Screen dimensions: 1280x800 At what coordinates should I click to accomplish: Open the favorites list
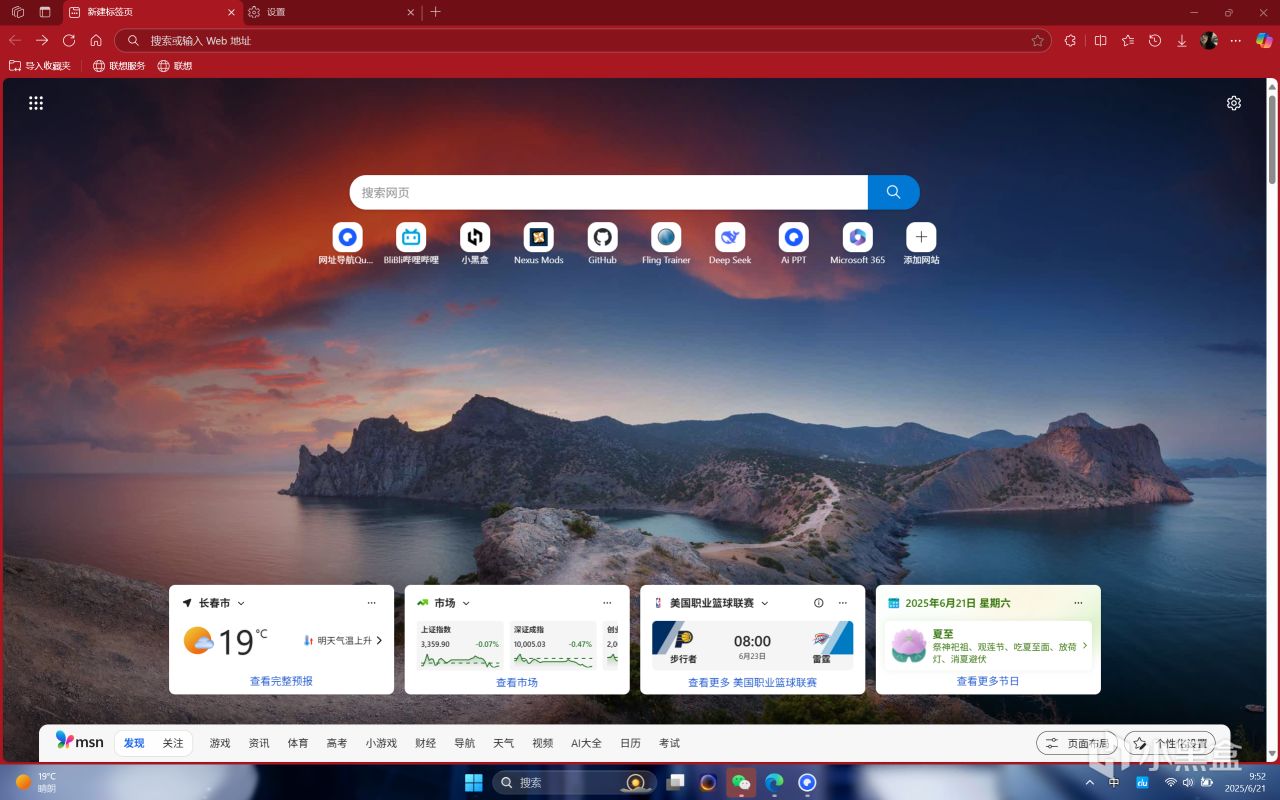coord(1128,41)
